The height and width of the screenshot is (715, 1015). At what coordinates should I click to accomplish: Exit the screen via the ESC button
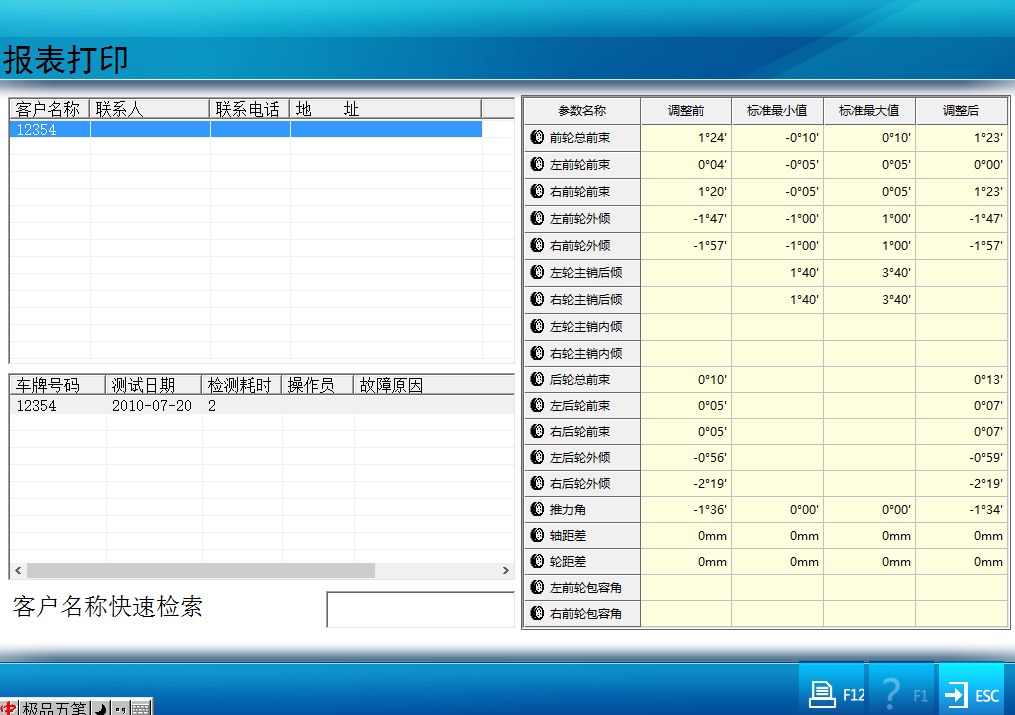pyautogui.click(x=970, y=693)
